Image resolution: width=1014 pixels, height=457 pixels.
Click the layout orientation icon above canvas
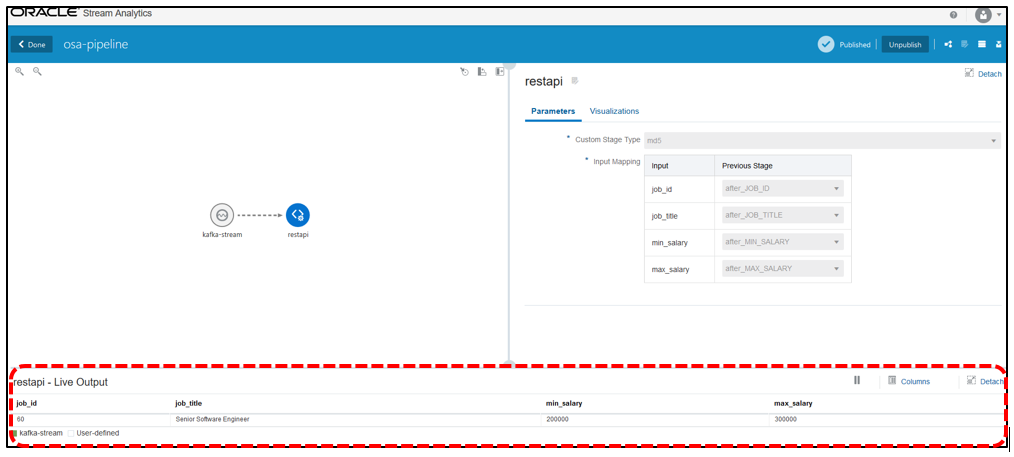point(482,72)
